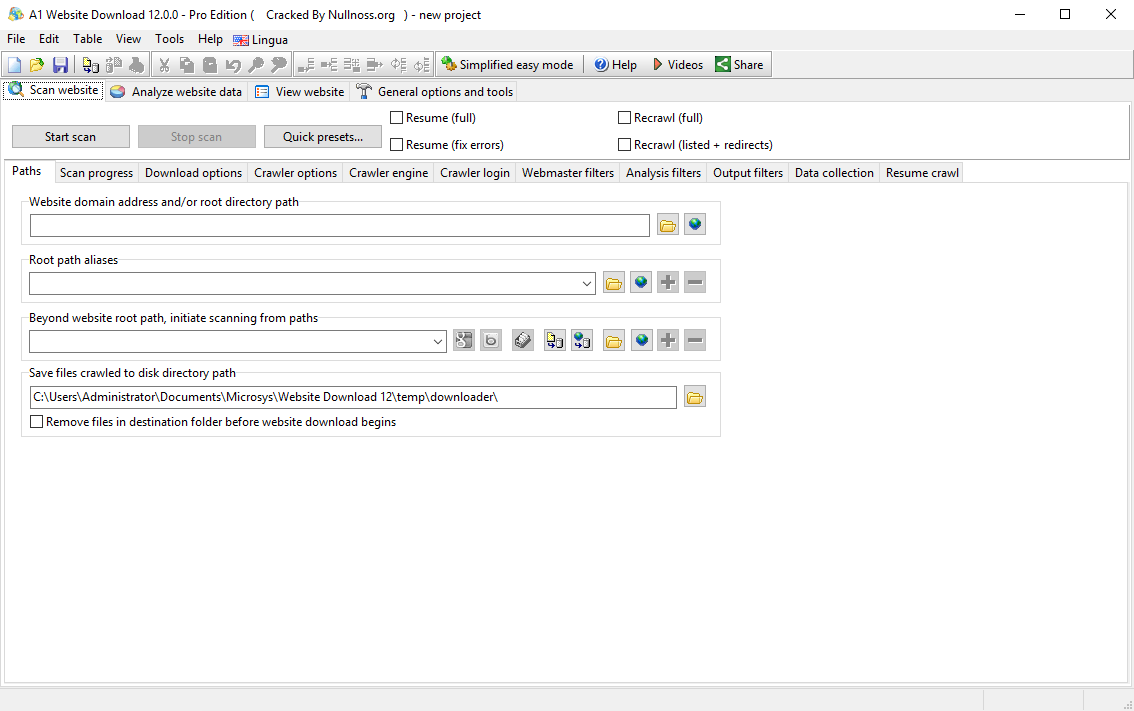Click the Undo arrow toolbar icon

[x=233, y=65]
